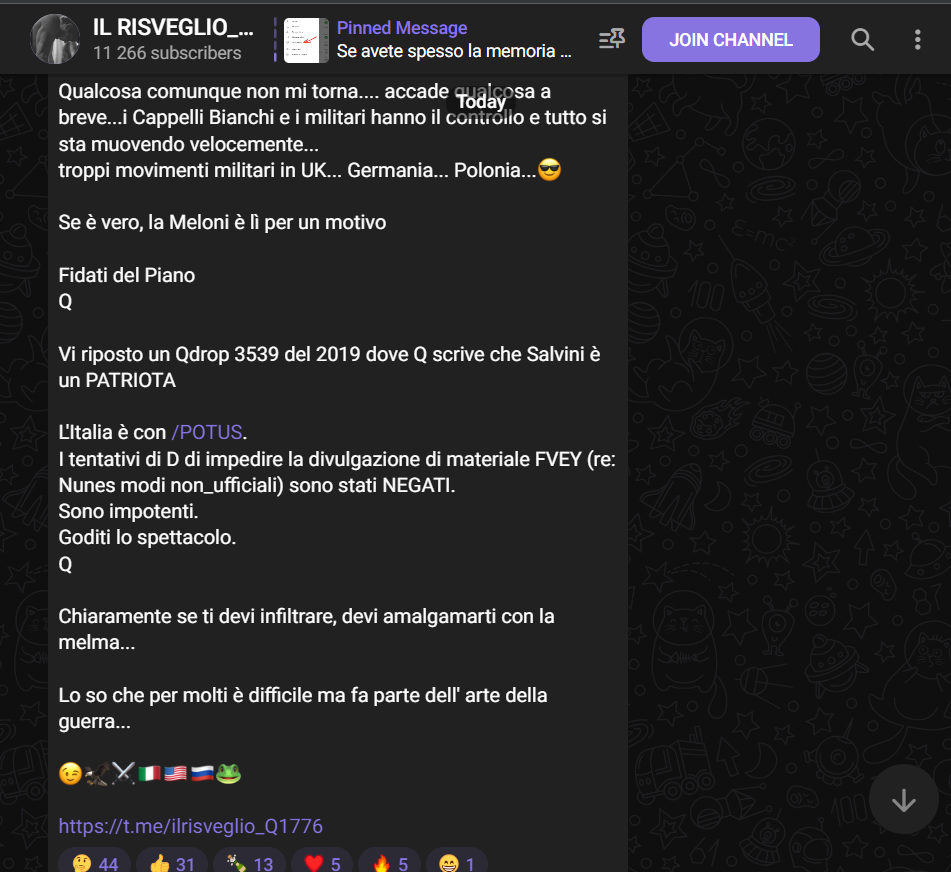Open the pinned messages list icon
This screenshot has width=951, height=872.
coord(611,39)
